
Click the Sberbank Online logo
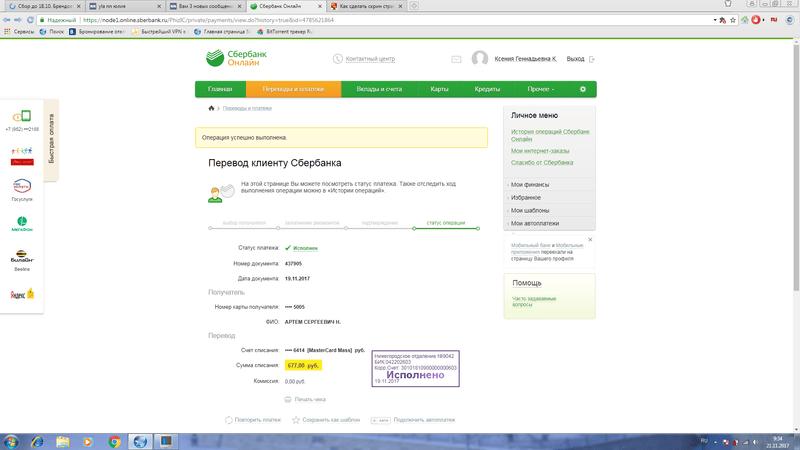(236, 58)
